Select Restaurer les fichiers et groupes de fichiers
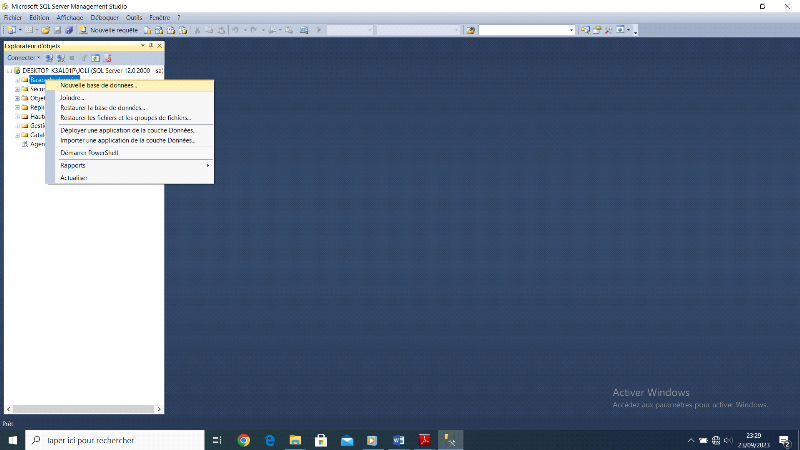Viewport: 800px width, 450px height. pos(130,117)
